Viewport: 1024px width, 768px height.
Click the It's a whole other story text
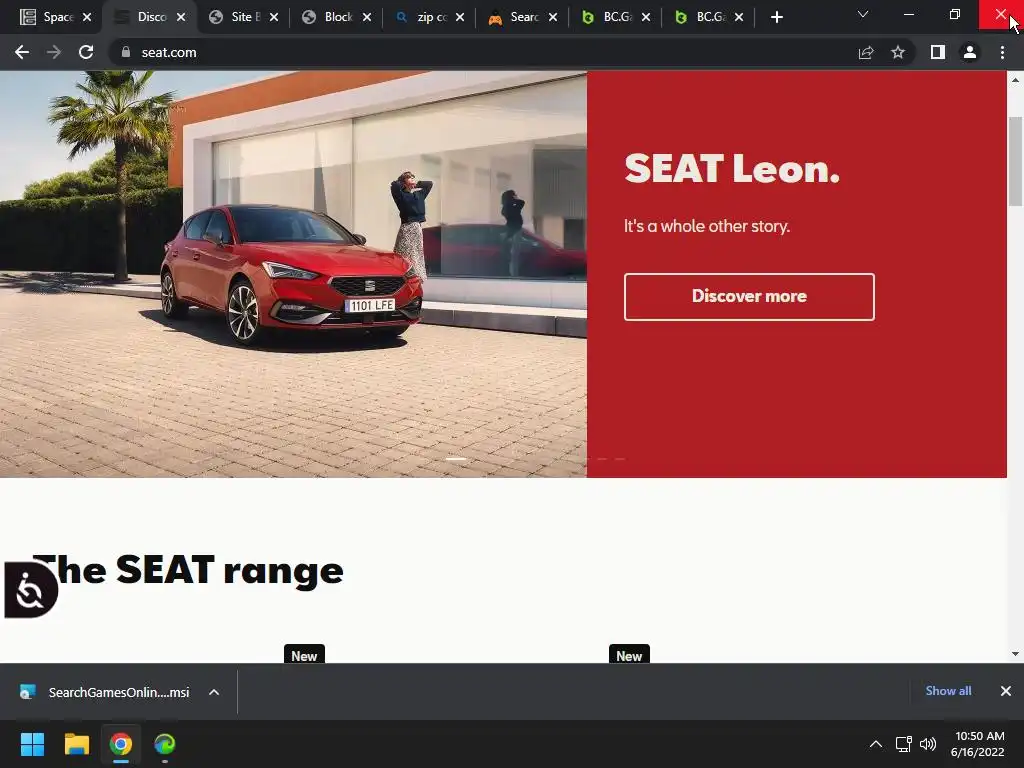click(707, 227)
